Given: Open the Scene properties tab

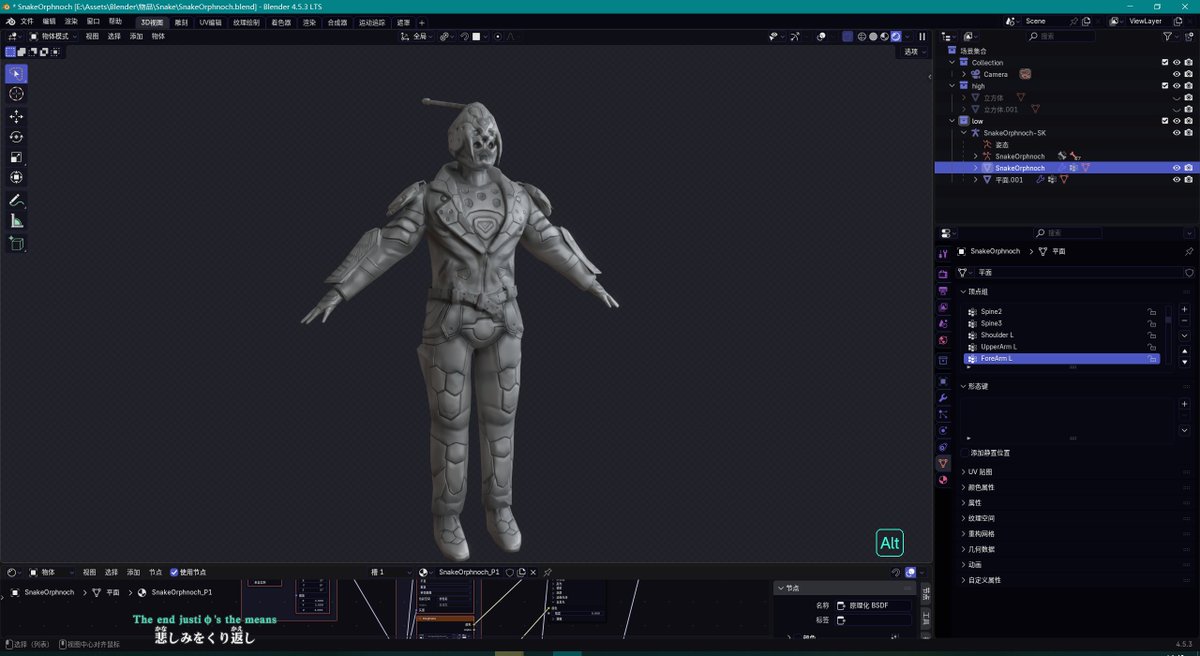Looking at the screenshot, I should point(943,324).
